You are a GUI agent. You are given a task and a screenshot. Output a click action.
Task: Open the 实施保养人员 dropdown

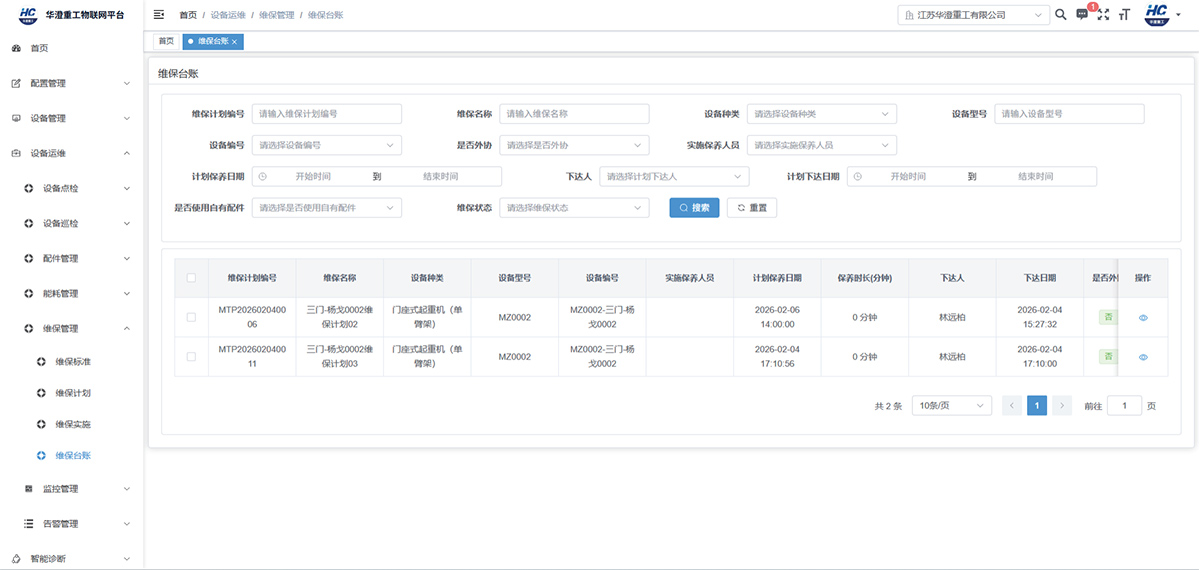click(822, 145)
